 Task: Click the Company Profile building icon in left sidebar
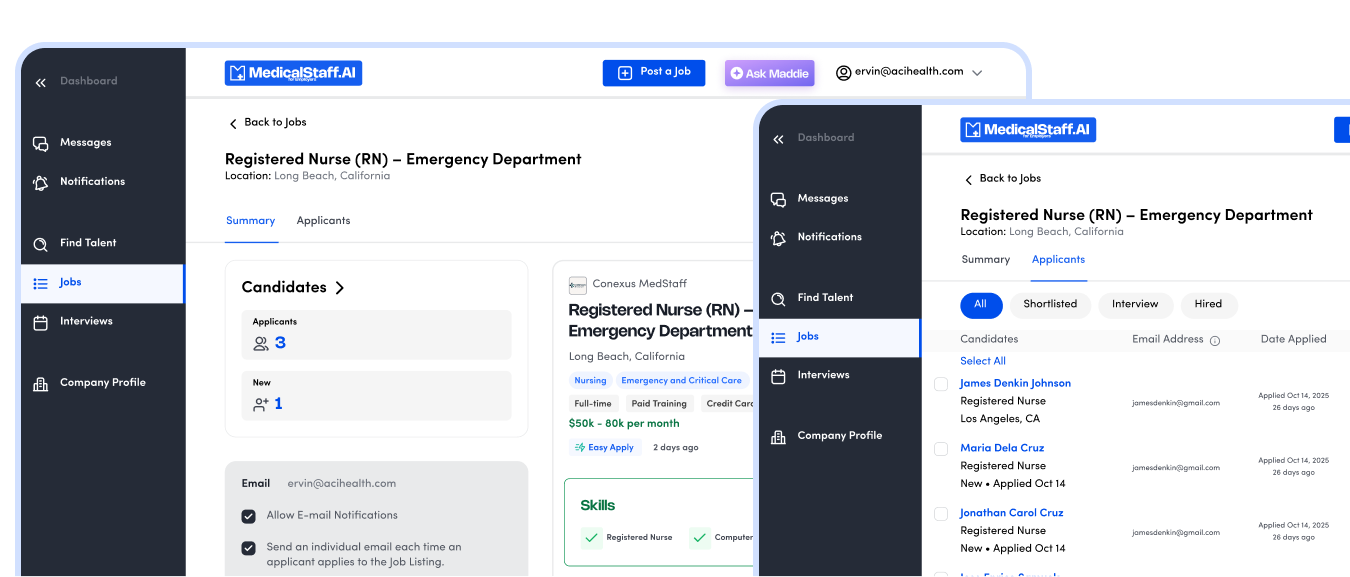coord(40,383)
